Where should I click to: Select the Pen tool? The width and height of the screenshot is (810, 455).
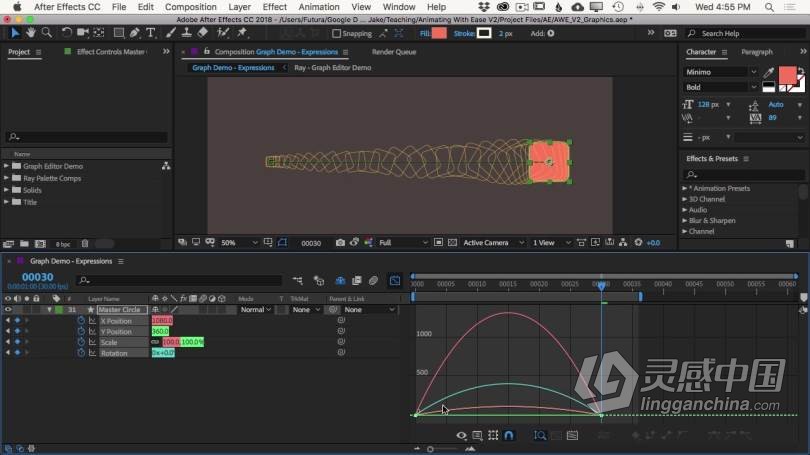[134, 32]
